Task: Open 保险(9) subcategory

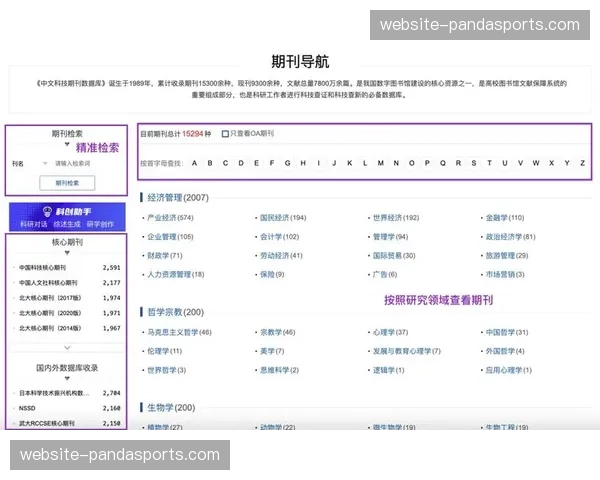Action: pyautogui.click(x=272, y=274)
